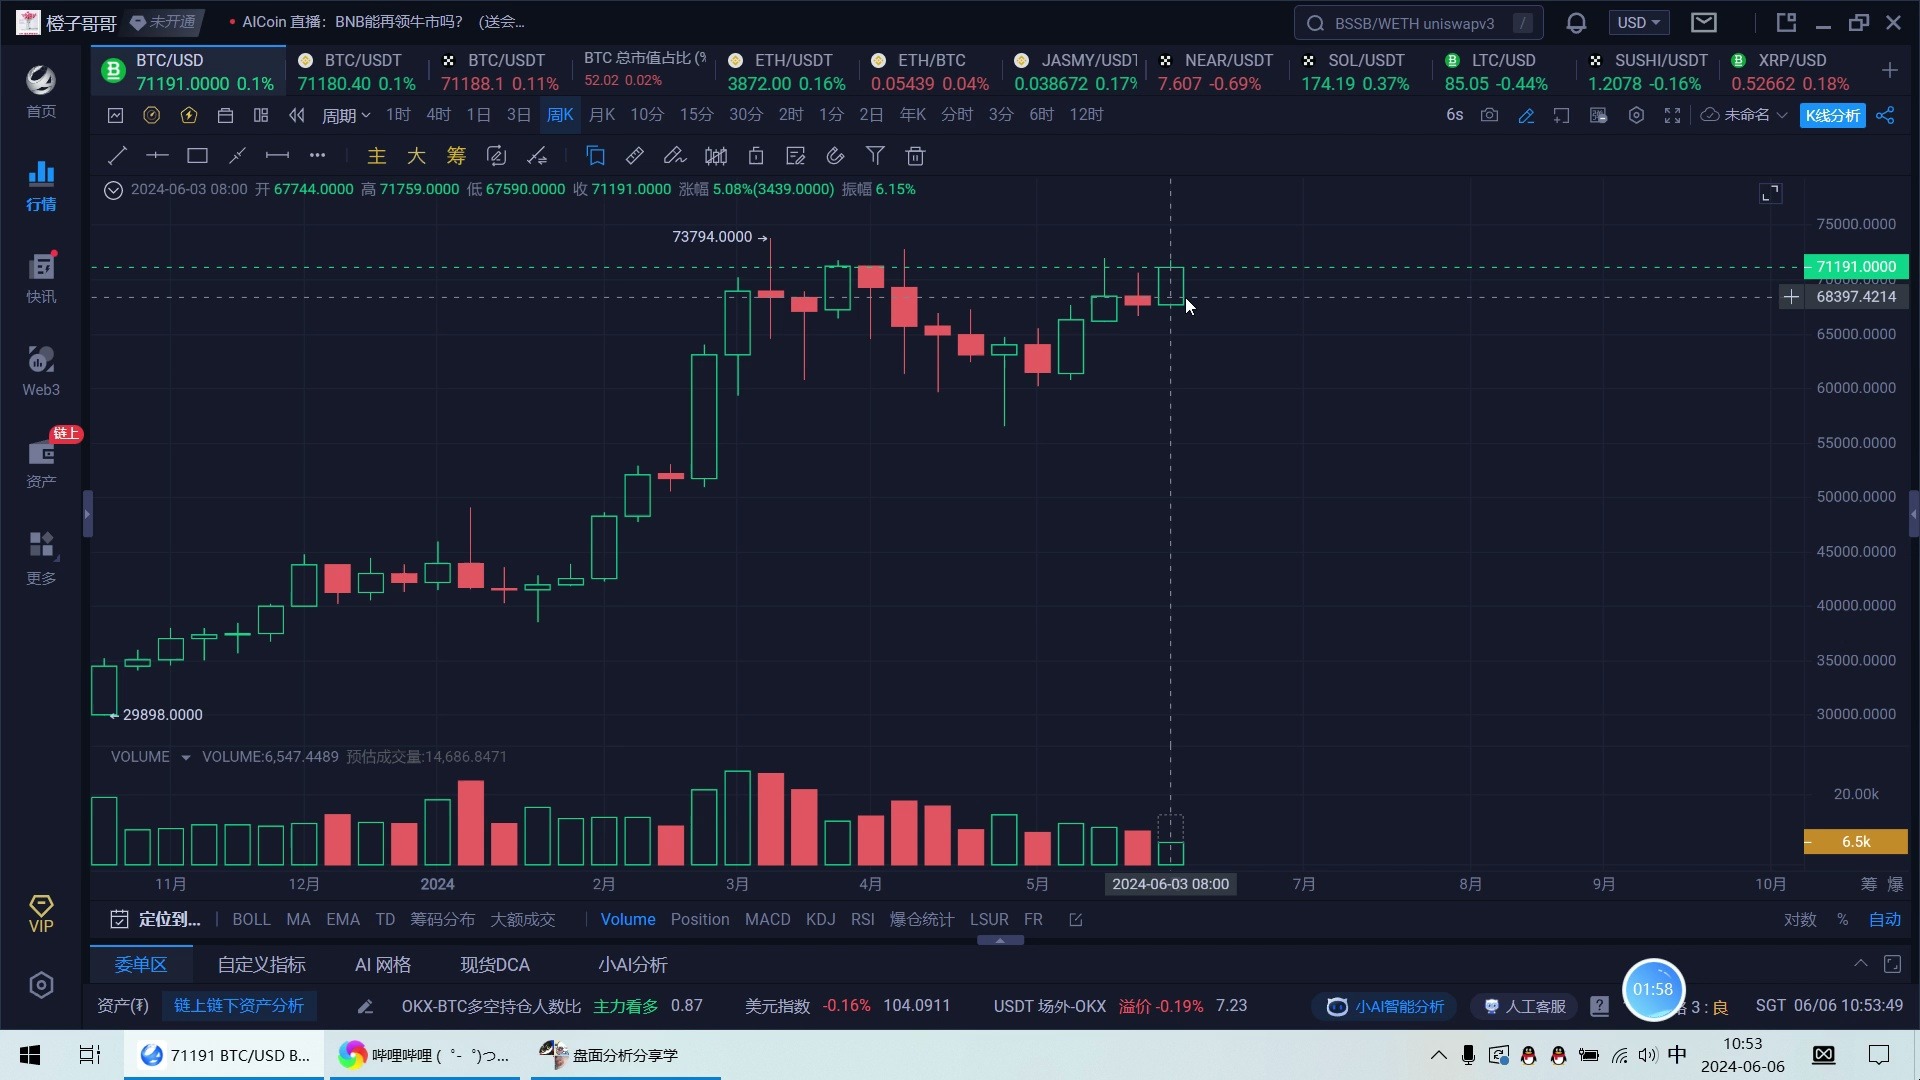The width and height of the screenshot is (1920, 1080).
Task: Toggle the MACD indicator
Action: pyautogui.click(x=767, y=920)
